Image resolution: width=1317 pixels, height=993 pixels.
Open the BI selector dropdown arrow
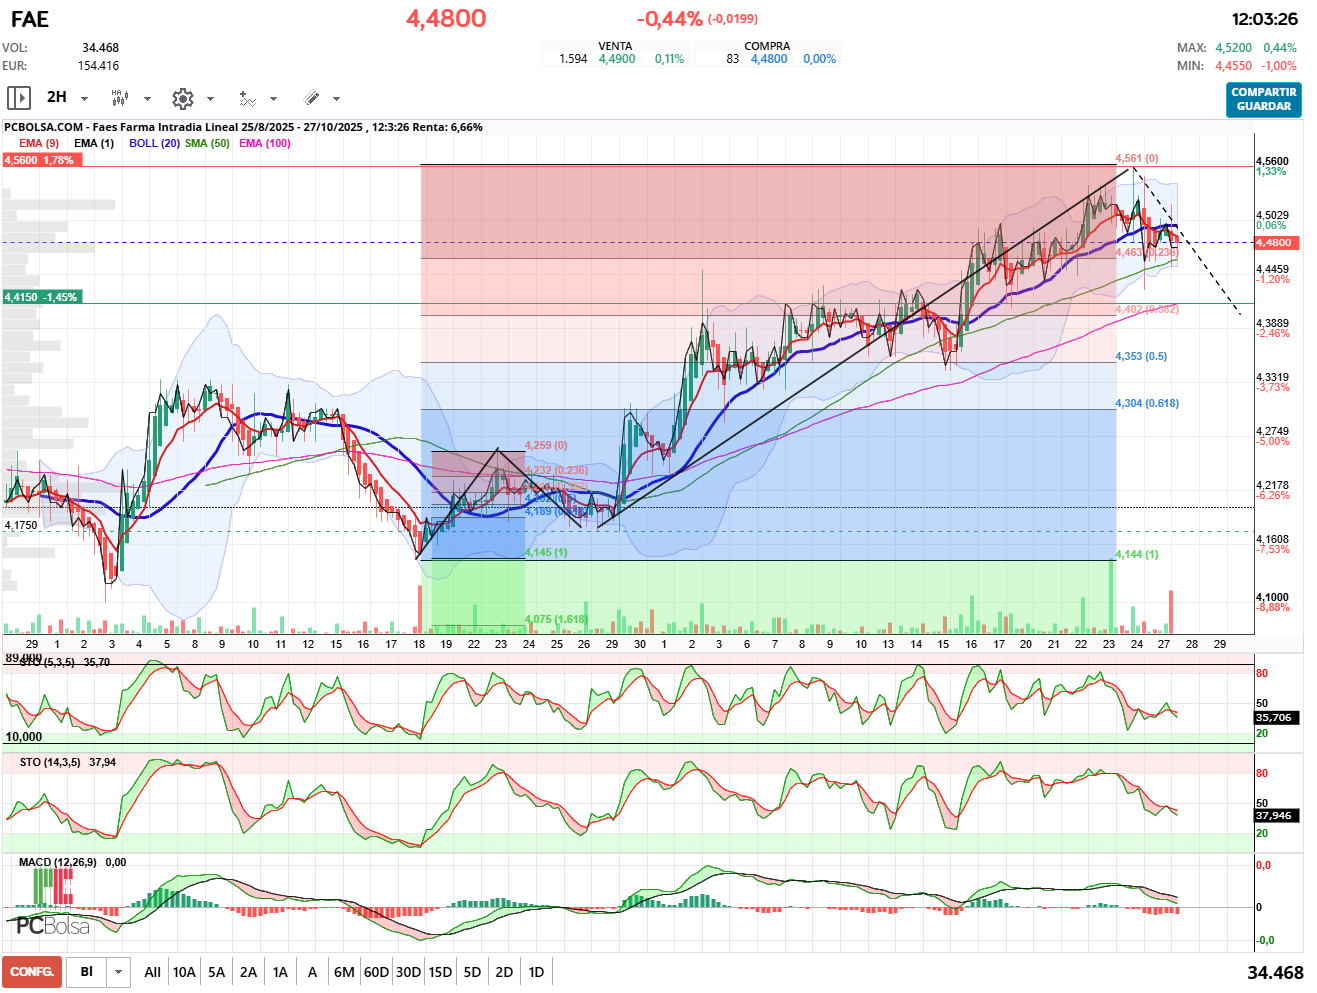[119, 972]
